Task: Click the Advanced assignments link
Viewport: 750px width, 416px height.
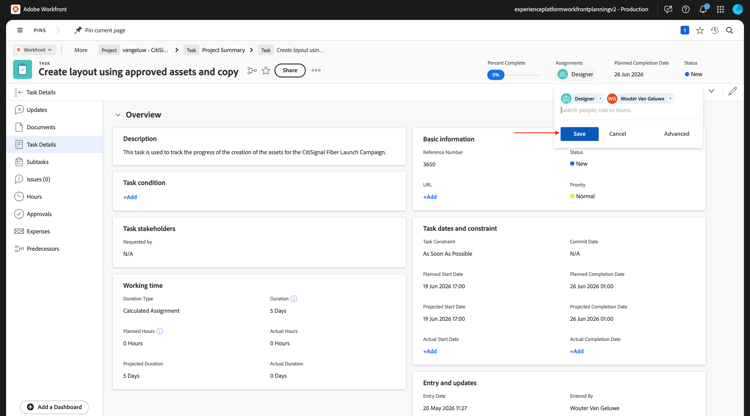Action: [x=676, y=134]
